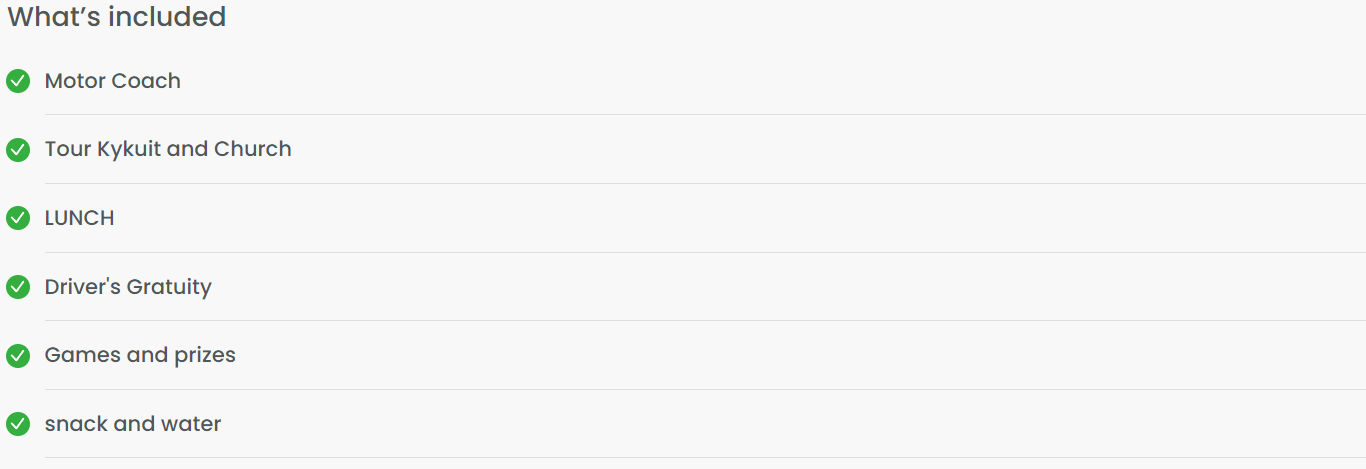The height and width of the screenshot is (469, 1366).
Task: Click the separator line beneath LUNCH
Action: click(x=705, y=252)
